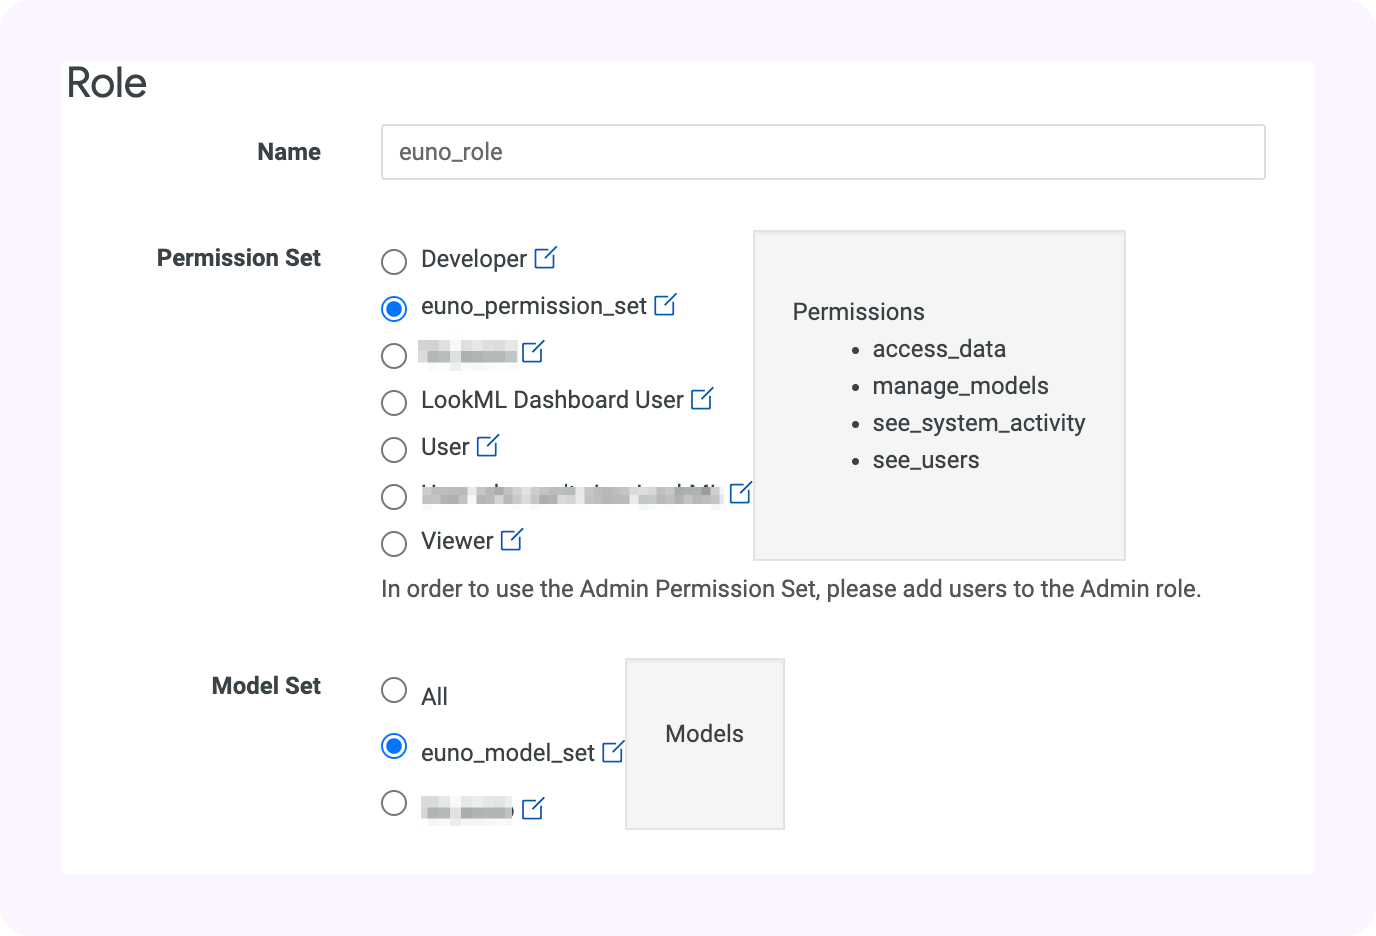Click edit icon of blurred permission set below euno_permission_set
Viewport: 1376px width, 936px height.
point(533,352)
